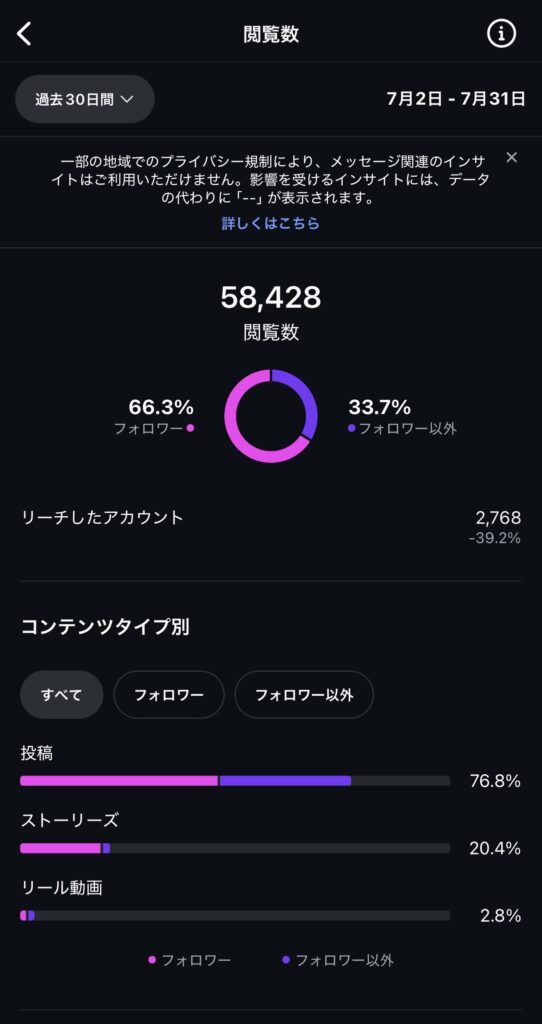
Task: Tap the date range 7月2日 - 7月31日
Action: (x=456, y=99)
